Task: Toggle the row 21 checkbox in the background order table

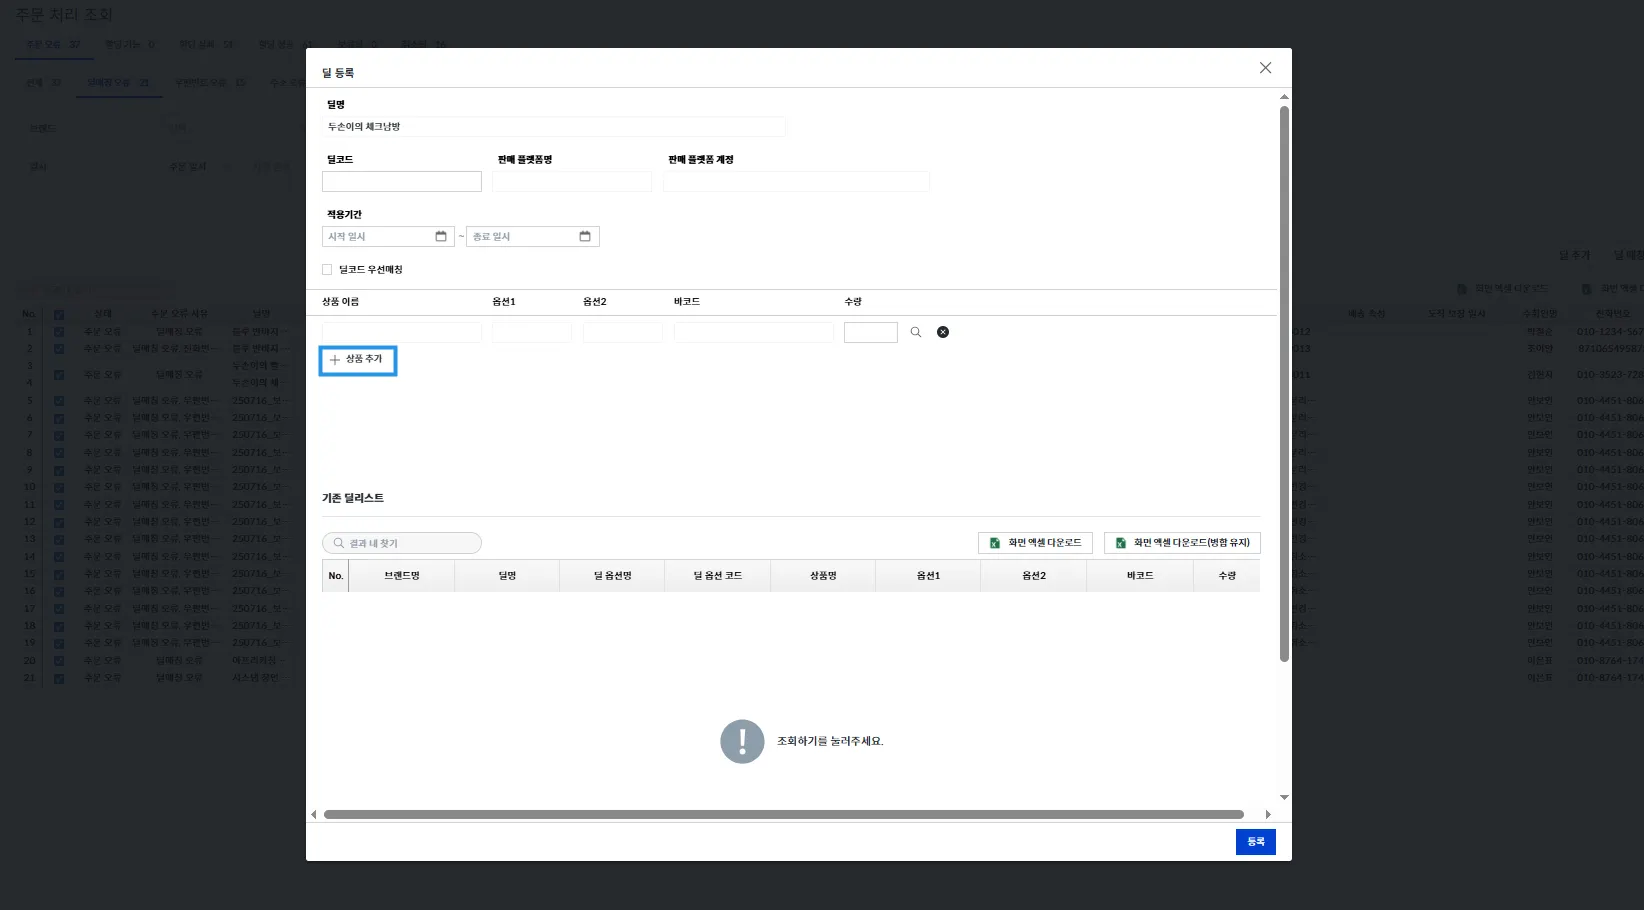Action: (x=59, y=678)
